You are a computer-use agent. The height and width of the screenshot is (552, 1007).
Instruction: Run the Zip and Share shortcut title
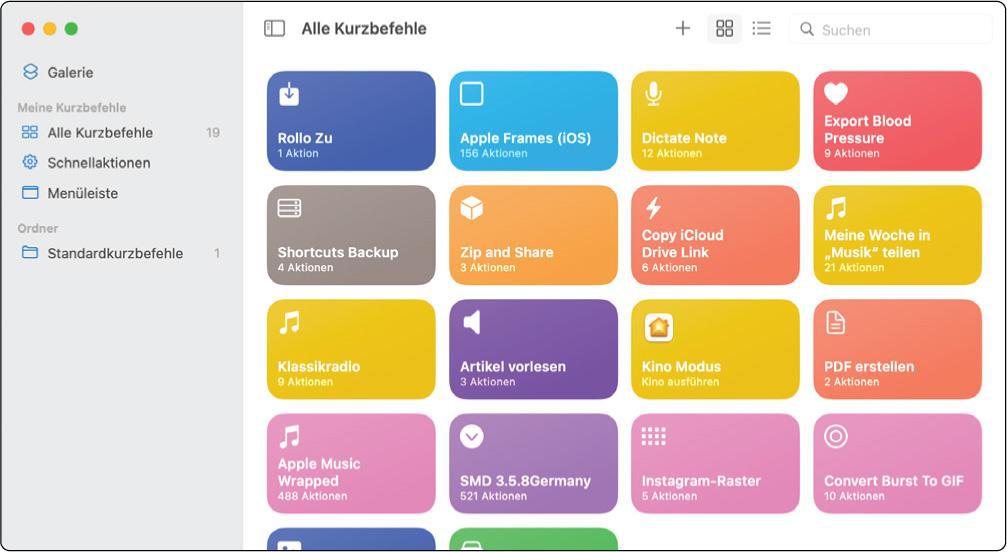pos(507,252)
